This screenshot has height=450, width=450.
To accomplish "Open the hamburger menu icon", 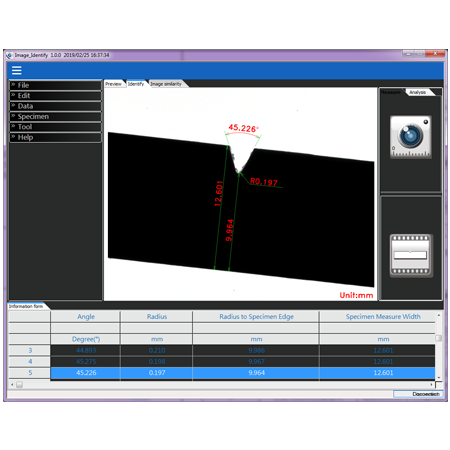I will tap(16, 70).
